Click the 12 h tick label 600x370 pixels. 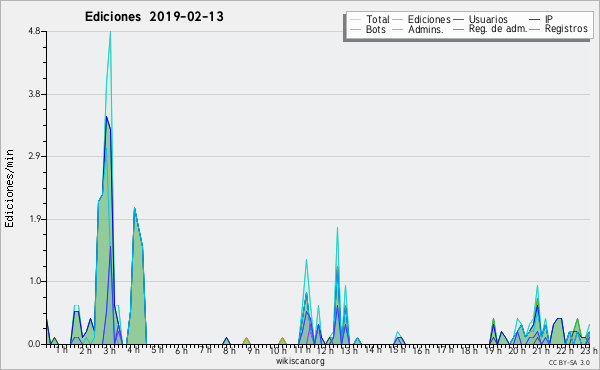tap(324, 351)
